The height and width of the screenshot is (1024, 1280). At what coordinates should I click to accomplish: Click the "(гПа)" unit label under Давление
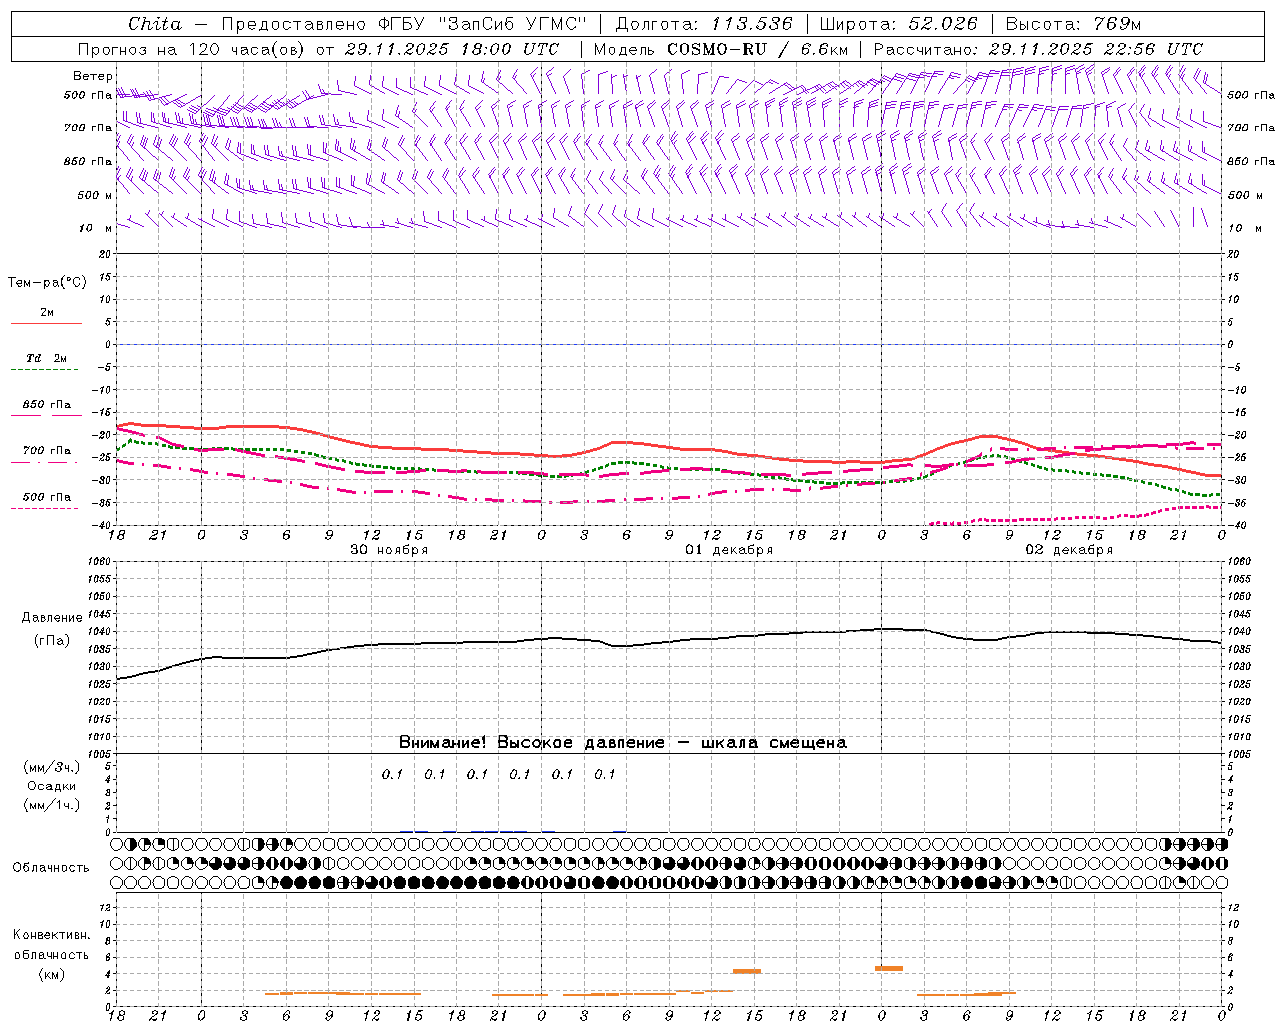[x=52, y=641]
